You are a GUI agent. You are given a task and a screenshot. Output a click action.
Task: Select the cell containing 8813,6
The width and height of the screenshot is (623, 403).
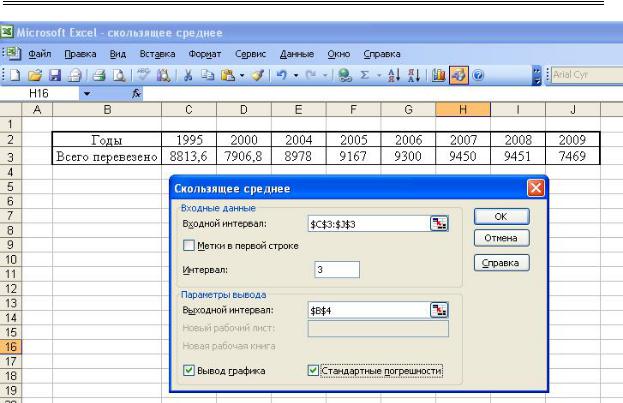pos(189,156)
